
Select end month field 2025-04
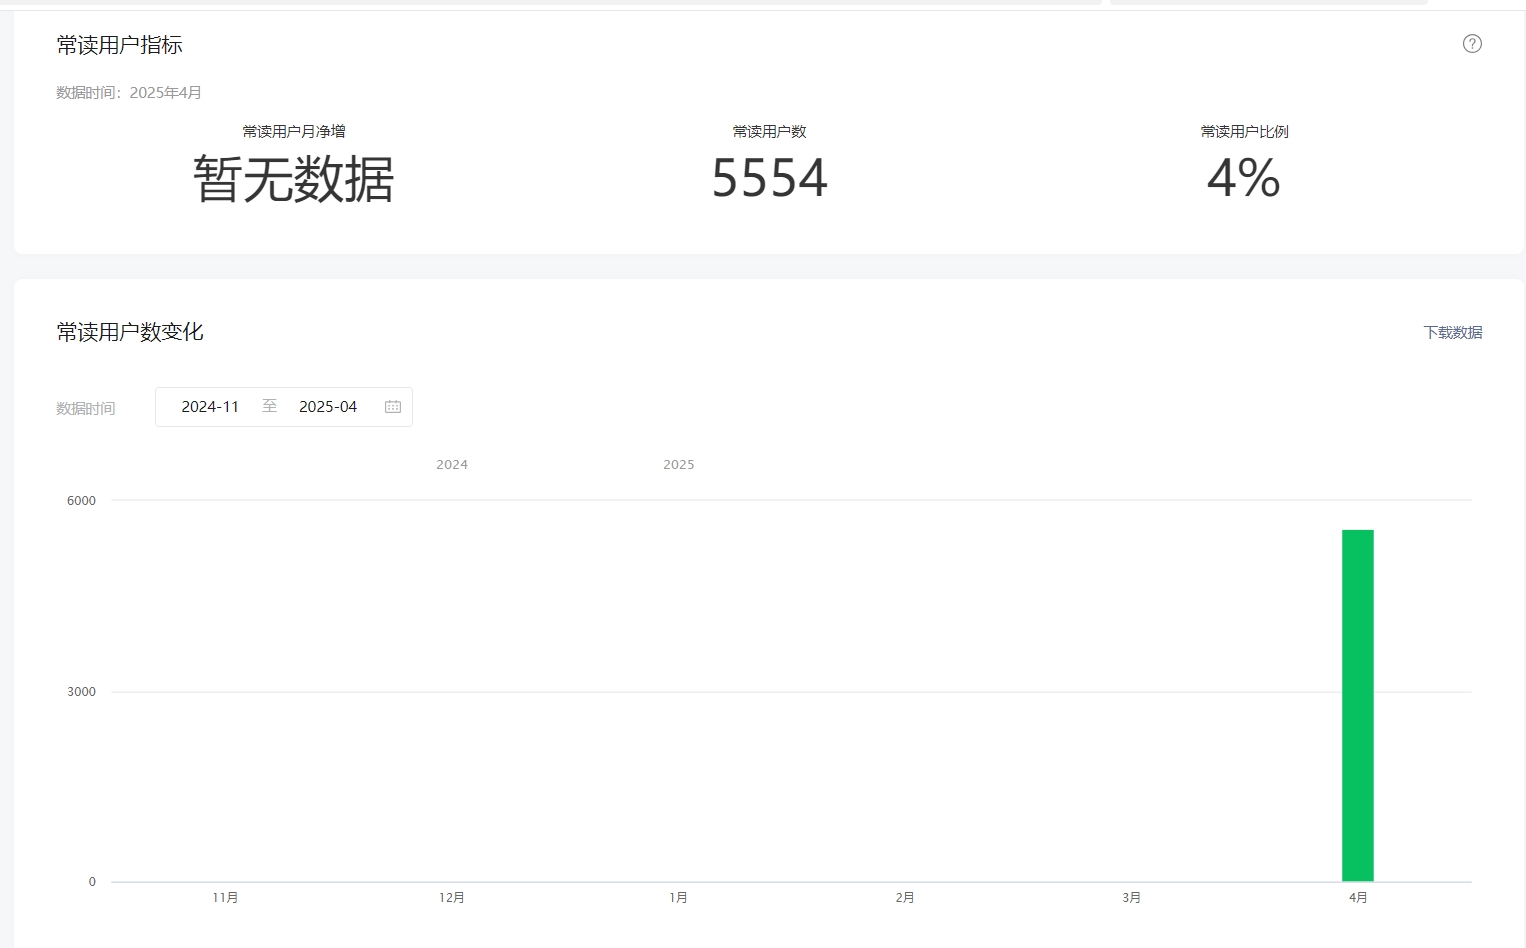point(328,407)
